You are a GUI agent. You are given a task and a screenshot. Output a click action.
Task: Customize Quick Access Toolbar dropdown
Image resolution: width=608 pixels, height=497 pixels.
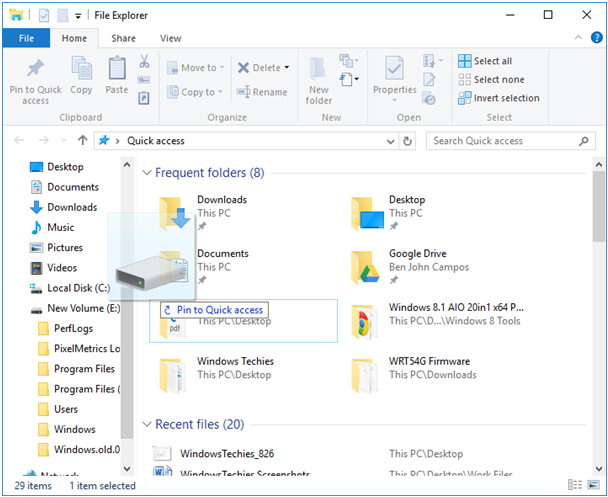click(x=78, y=16)
